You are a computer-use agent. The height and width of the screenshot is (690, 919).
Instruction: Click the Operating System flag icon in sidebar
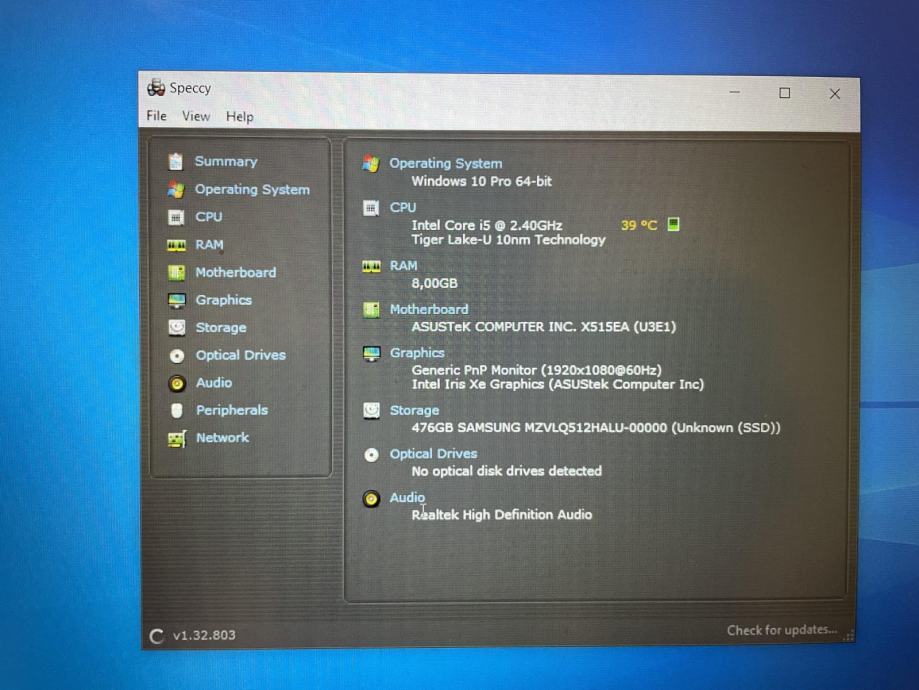coord(176,189)
